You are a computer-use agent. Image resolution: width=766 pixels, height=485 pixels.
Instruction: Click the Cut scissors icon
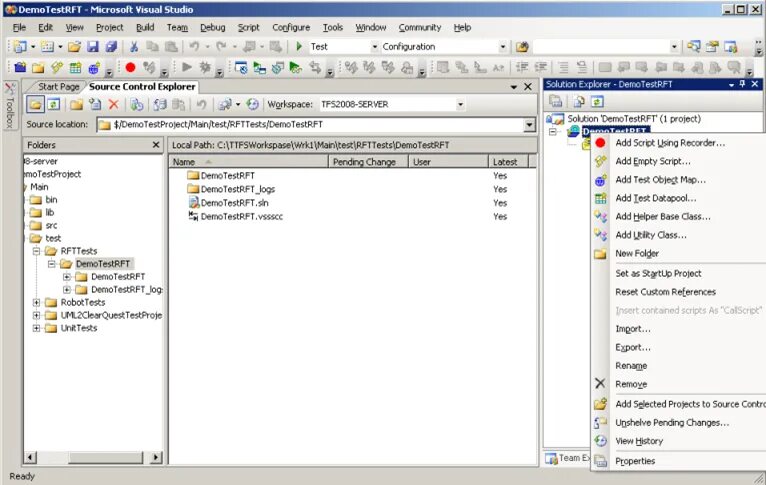pyautogui.click(x=134, y=47)
